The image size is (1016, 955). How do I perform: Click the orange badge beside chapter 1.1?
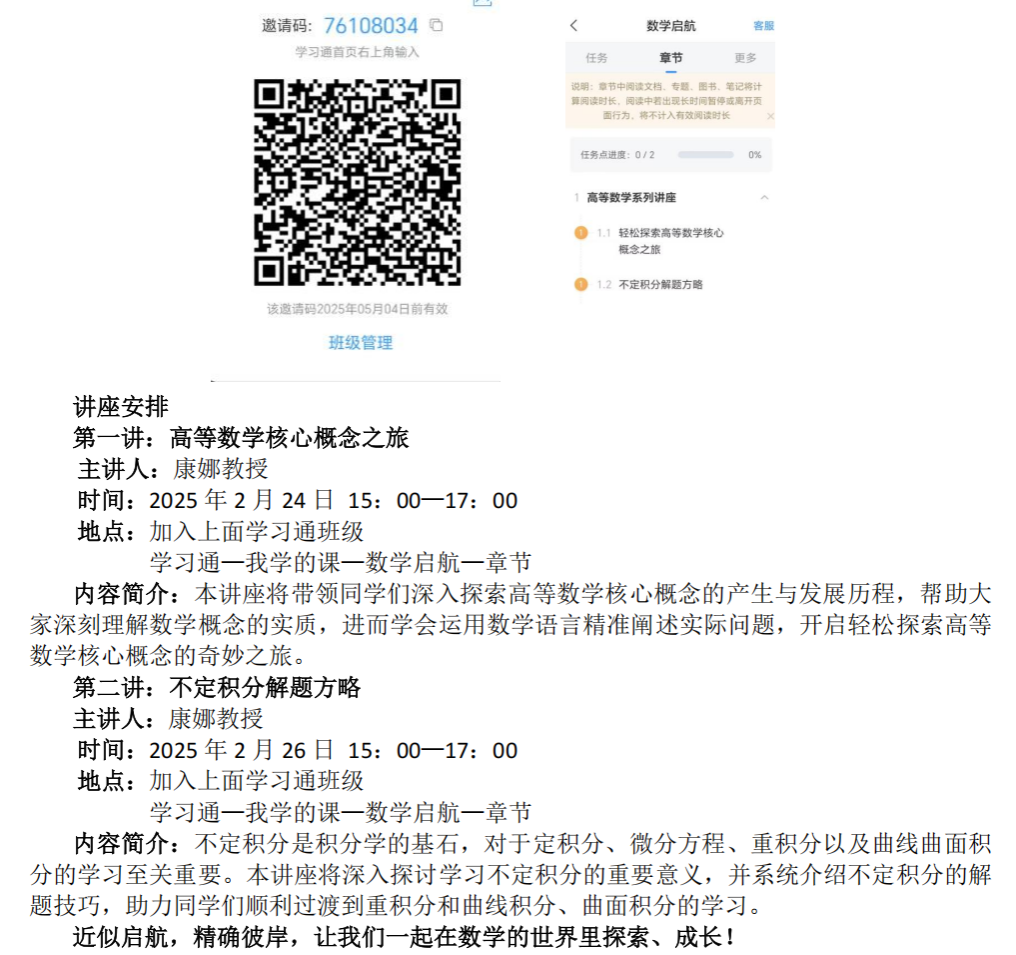[580, 233]
